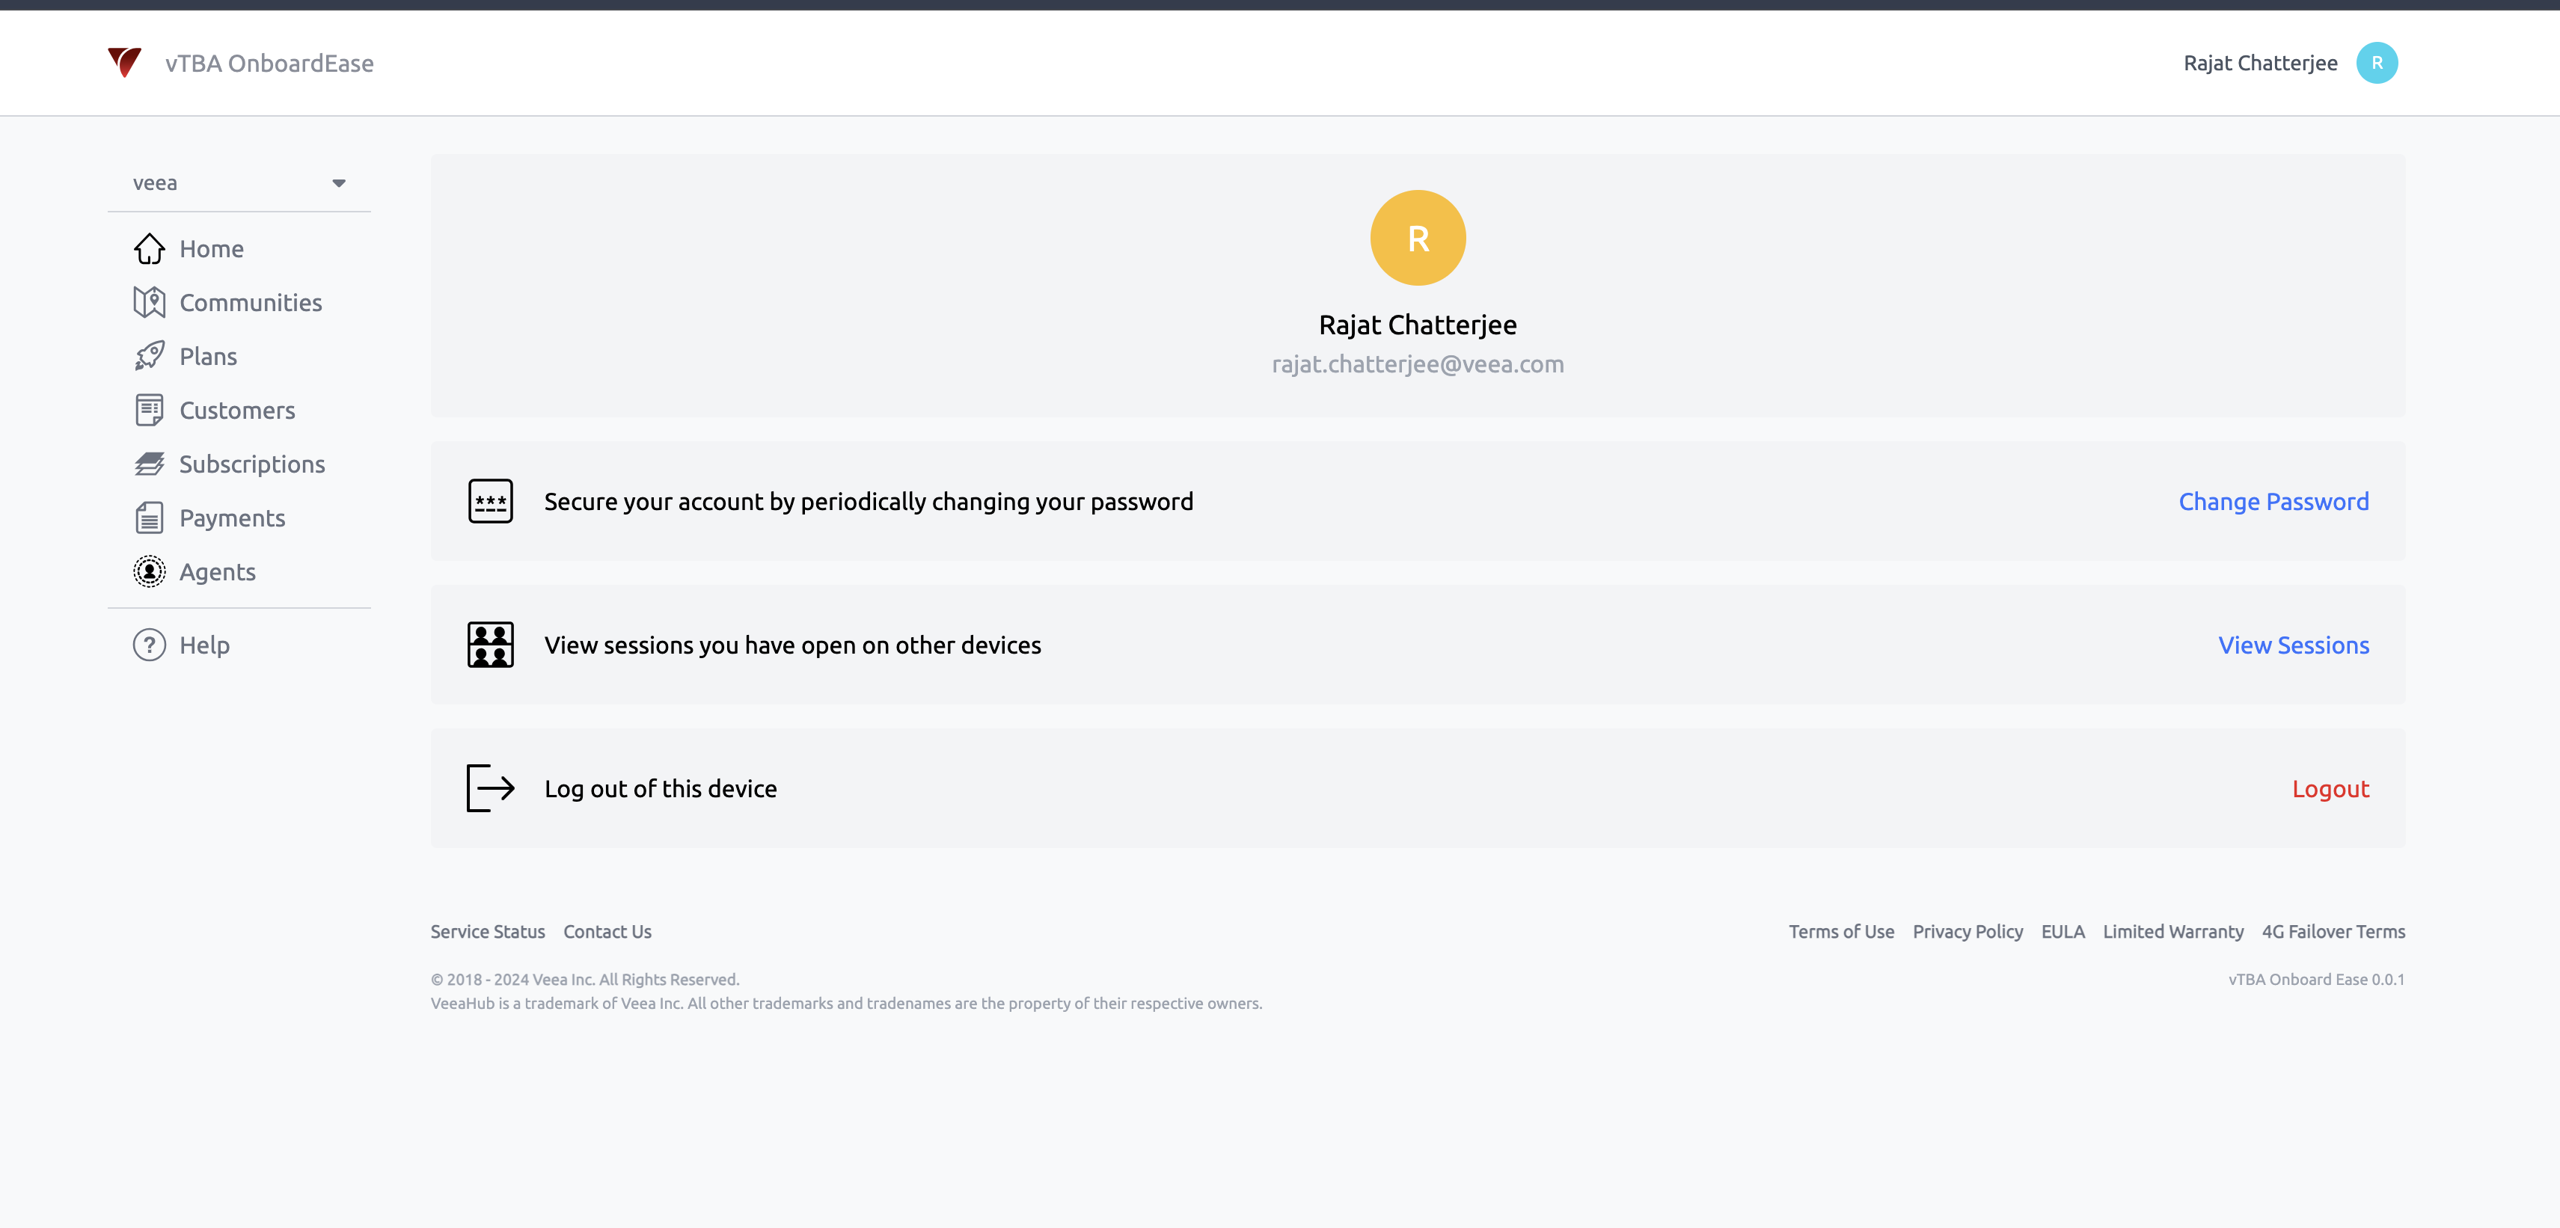Go to Home in sidebar
The image size is (2560, 1228).
coord(212,248)
